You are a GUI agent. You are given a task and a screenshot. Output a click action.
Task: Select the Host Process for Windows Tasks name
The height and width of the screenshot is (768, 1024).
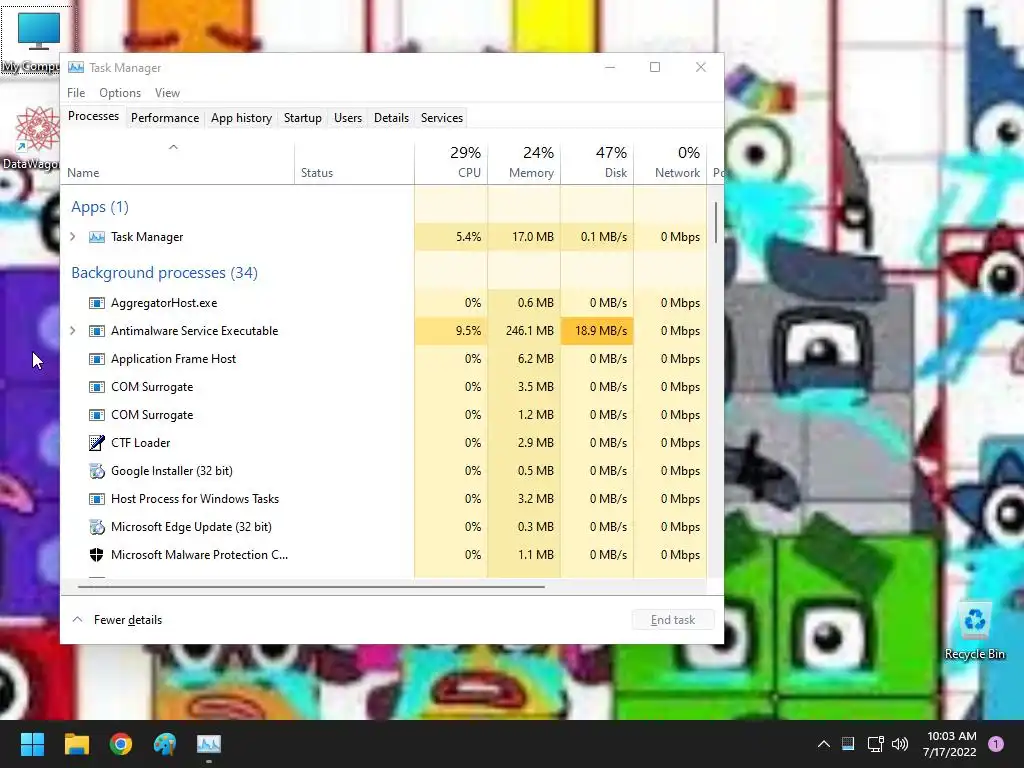pos(195,499)
